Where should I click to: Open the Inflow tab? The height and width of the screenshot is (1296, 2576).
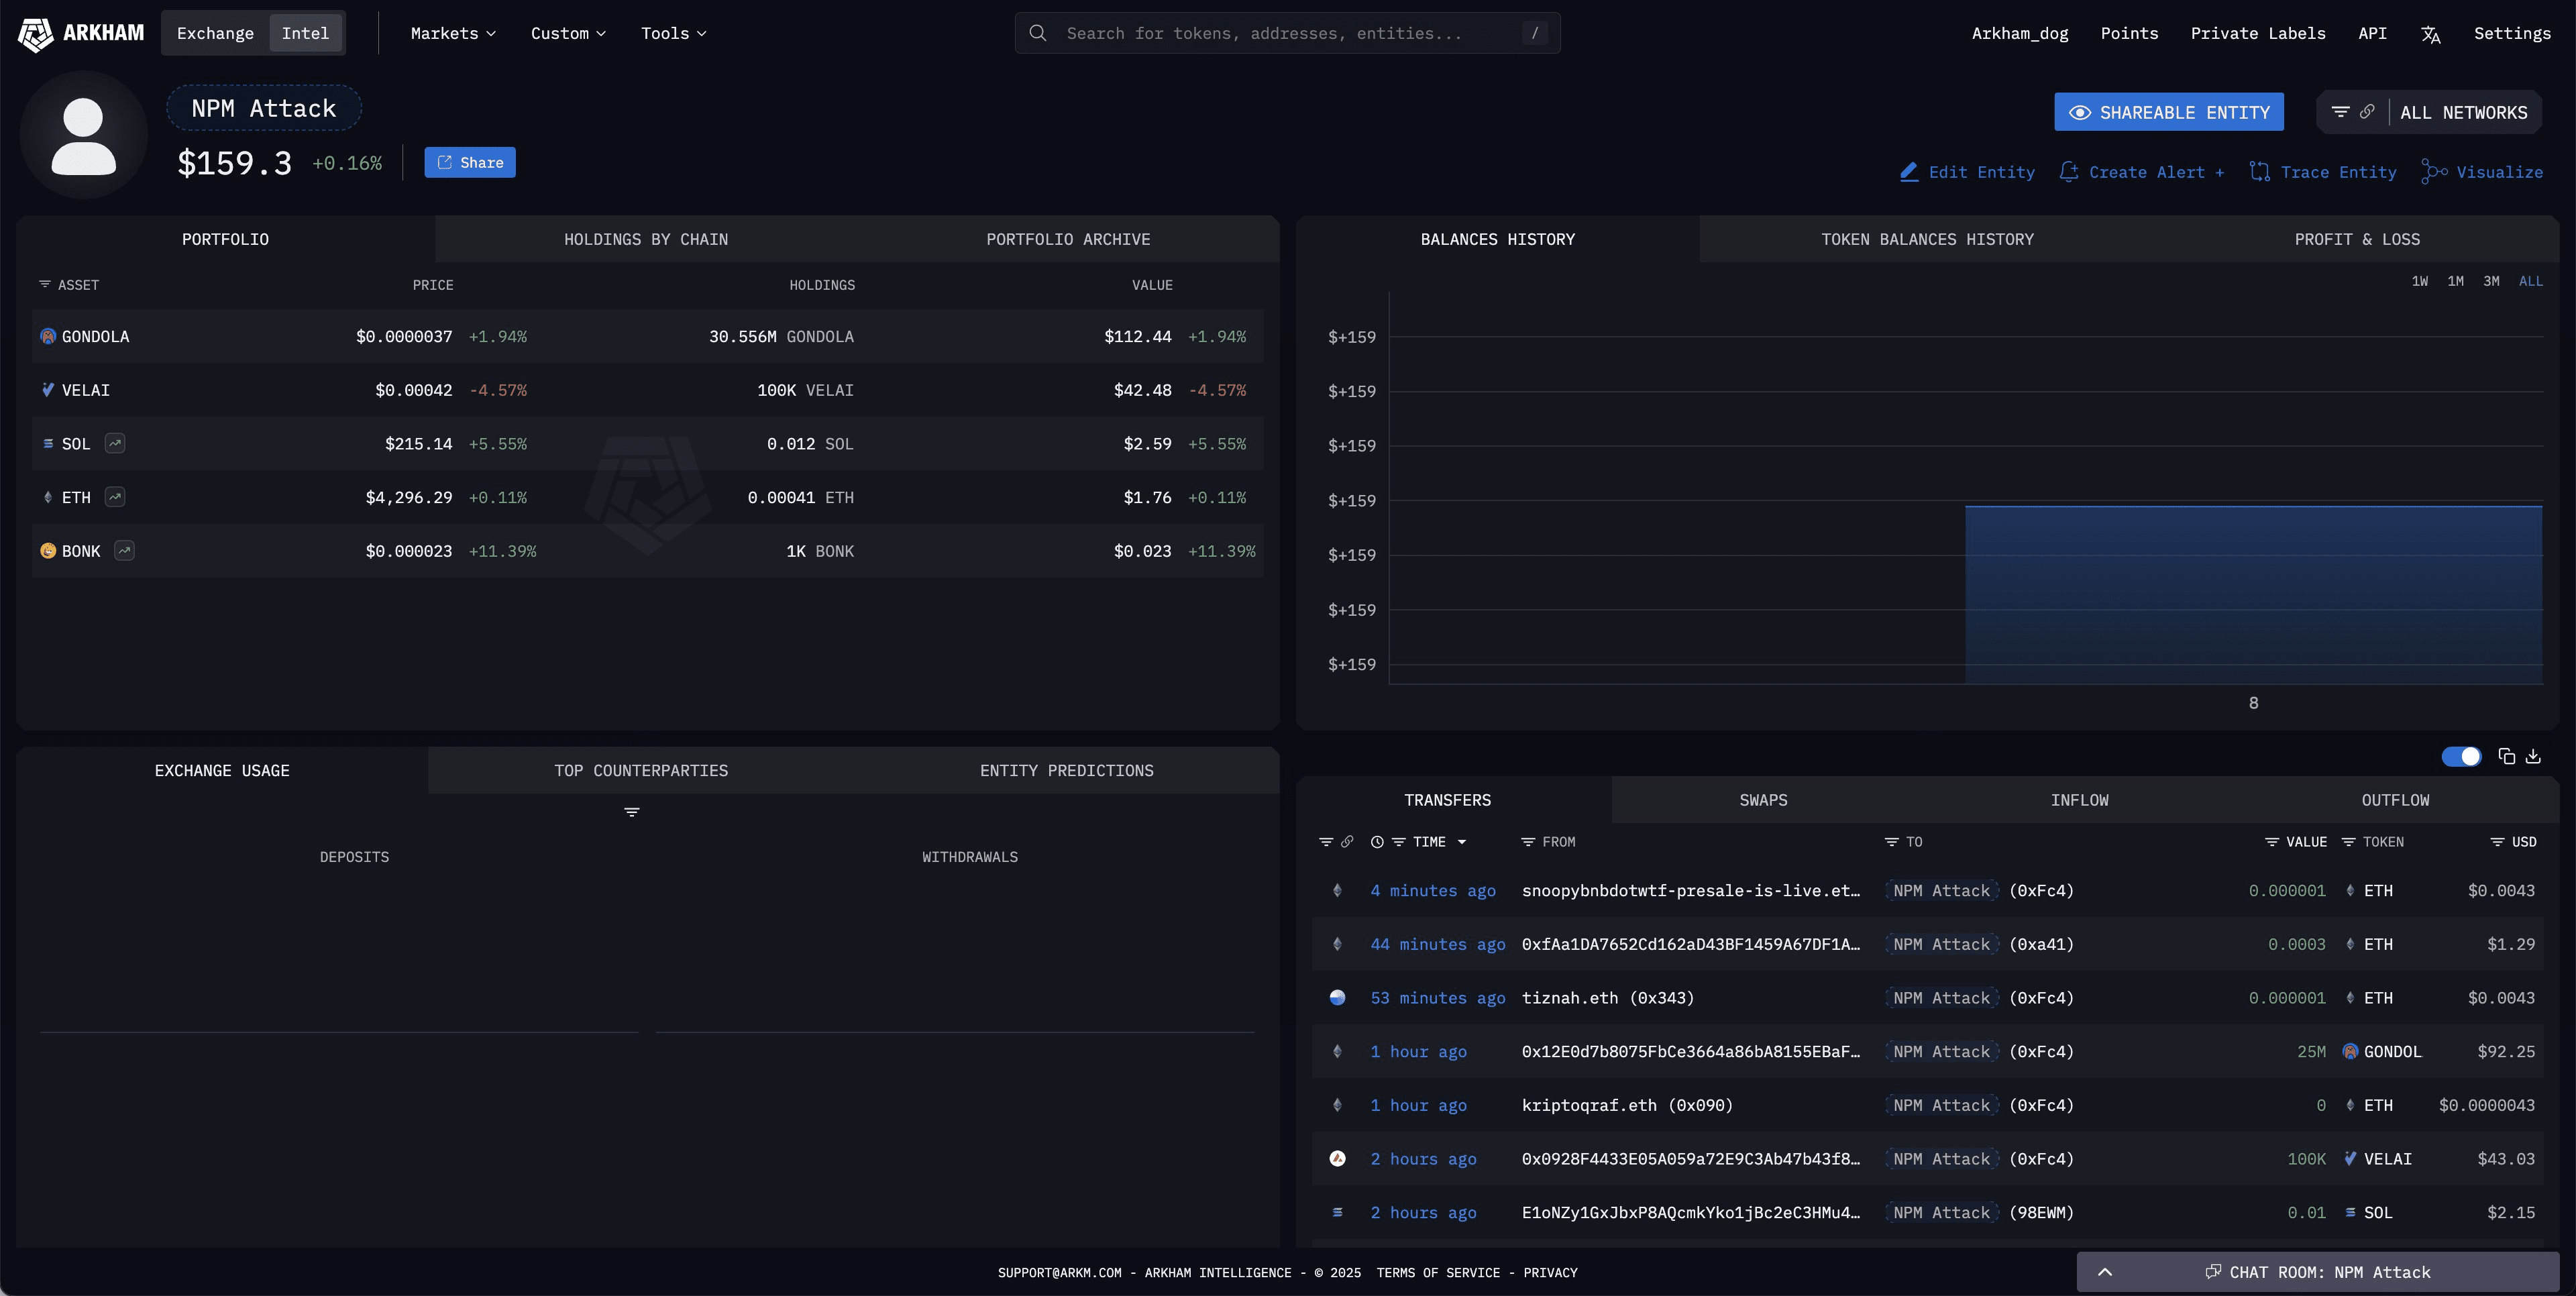[x=2079, y=800]
